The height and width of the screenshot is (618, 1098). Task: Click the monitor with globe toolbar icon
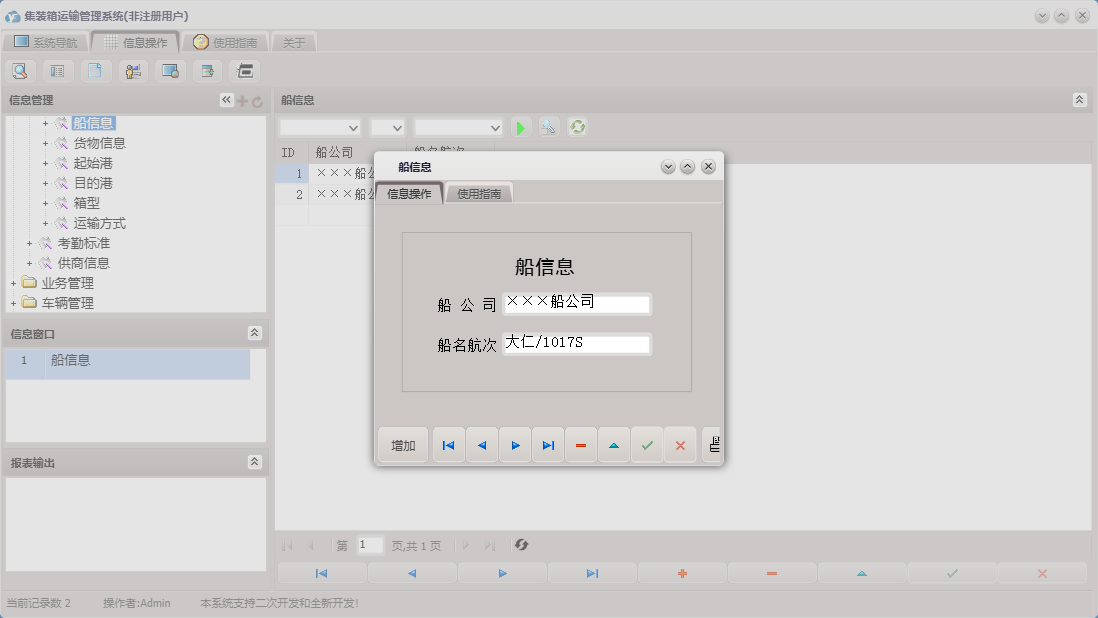[170, 70]
